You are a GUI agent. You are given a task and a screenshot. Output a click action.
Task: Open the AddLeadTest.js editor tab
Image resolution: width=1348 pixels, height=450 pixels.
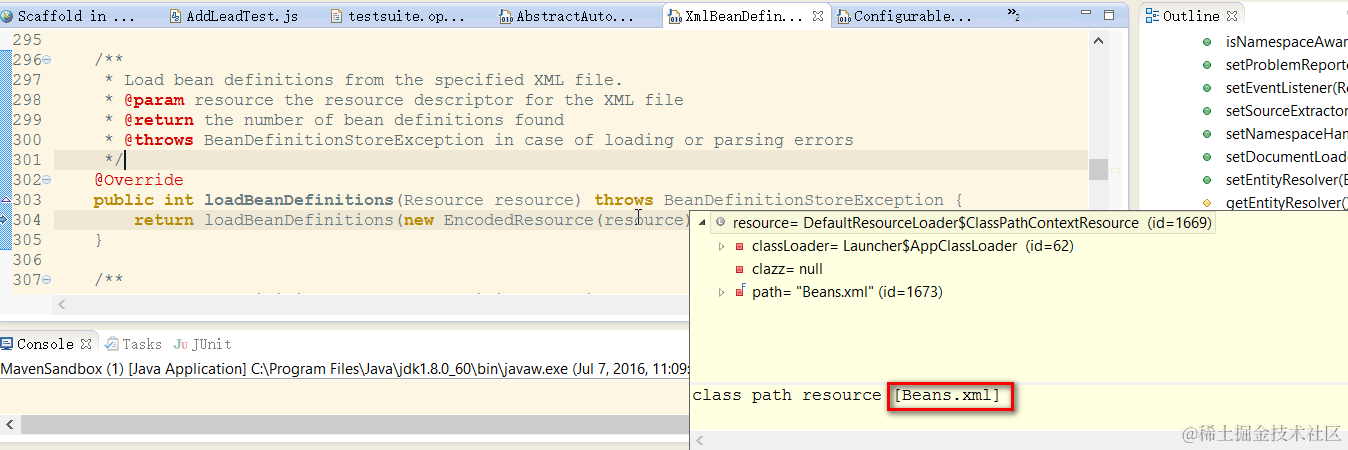click(x=233, y=16)
